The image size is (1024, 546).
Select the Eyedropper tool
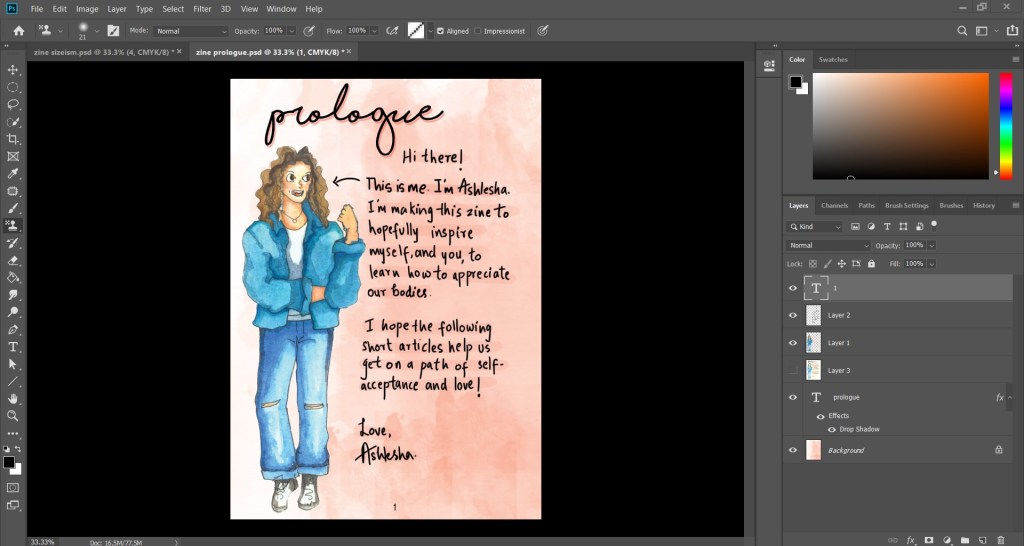tap(13, 173)
